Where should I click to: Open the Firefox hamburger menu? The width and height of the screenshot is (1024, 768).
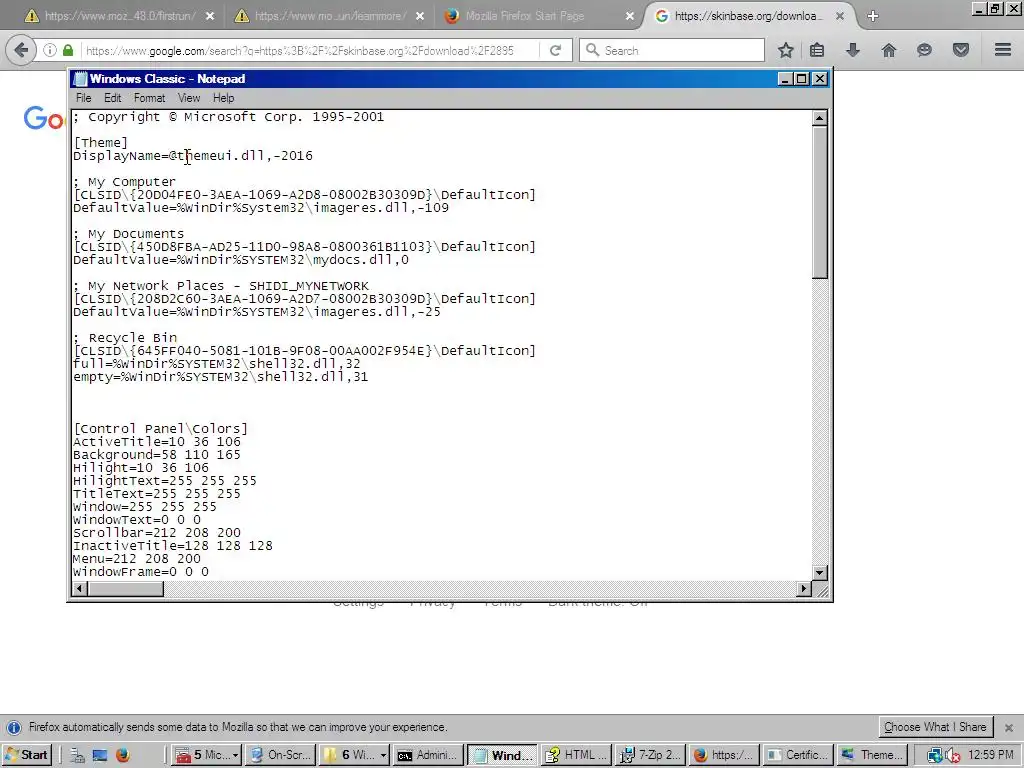(1003, 50)
